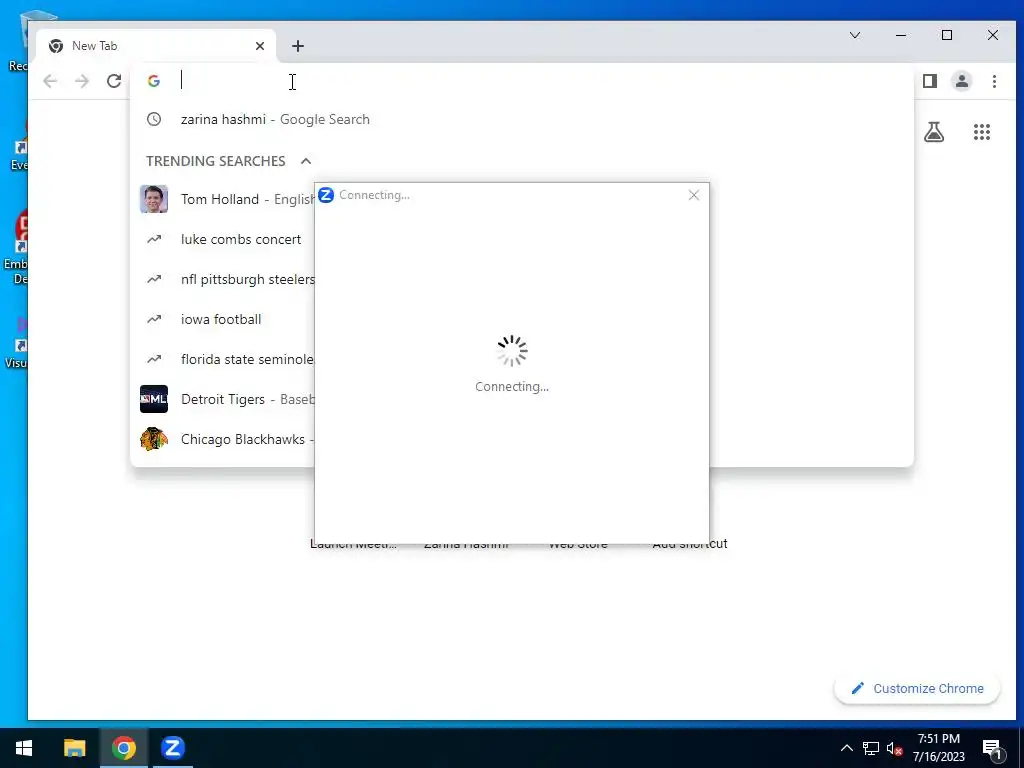Open a new tab with plus button

[298, 46]
